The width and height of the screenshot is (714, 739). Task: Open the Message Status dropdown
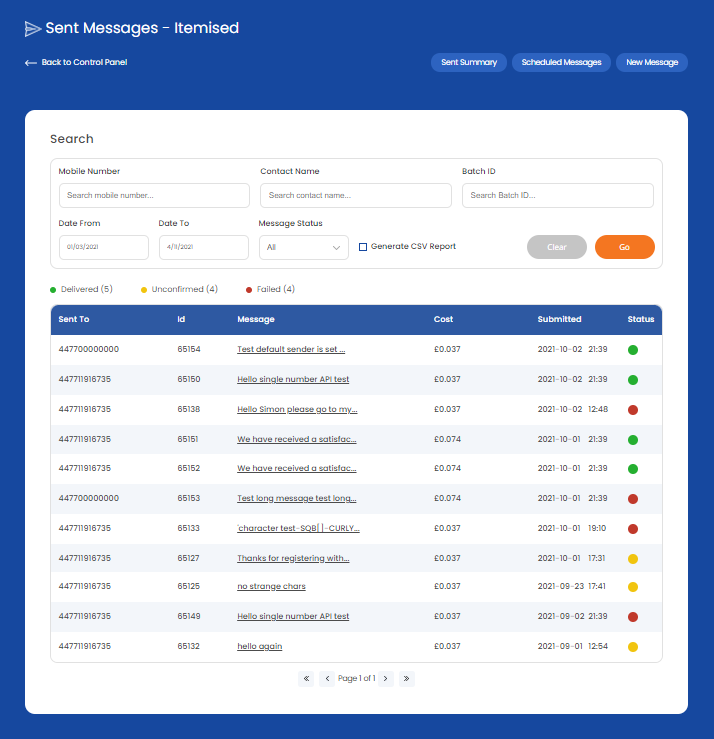pos(304,247)
